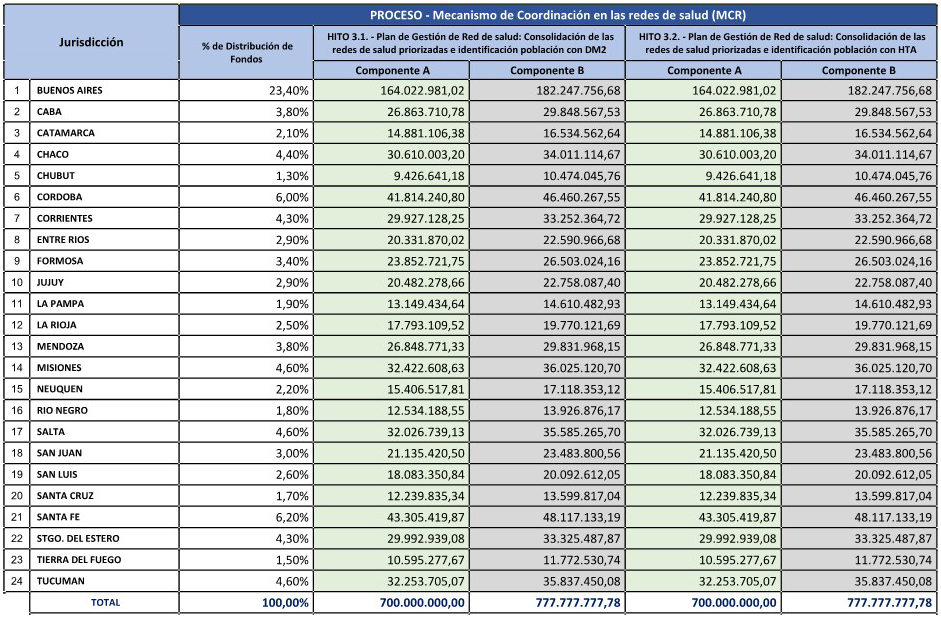Click Componente A header under HITO 3.1
The height and width of the screenshot is (618, 941).
pyautogui.click(x=391, y=71)
